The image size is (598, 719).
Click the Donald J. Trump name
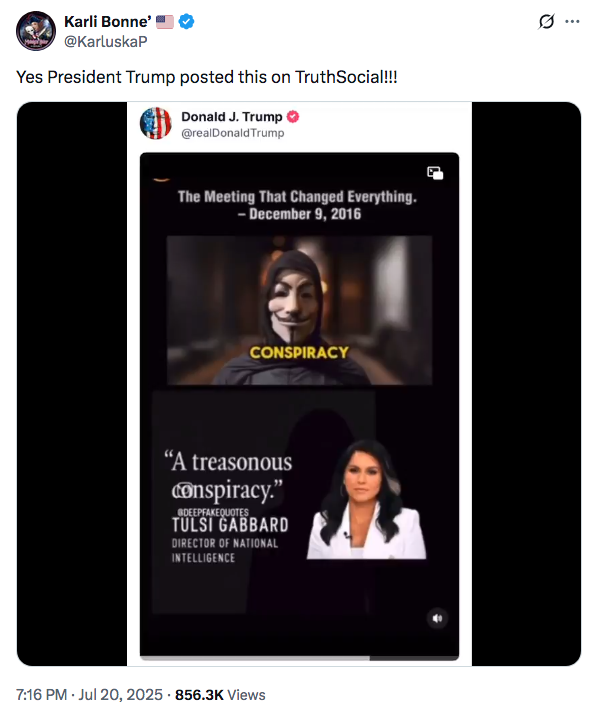[x=232, y=117]
